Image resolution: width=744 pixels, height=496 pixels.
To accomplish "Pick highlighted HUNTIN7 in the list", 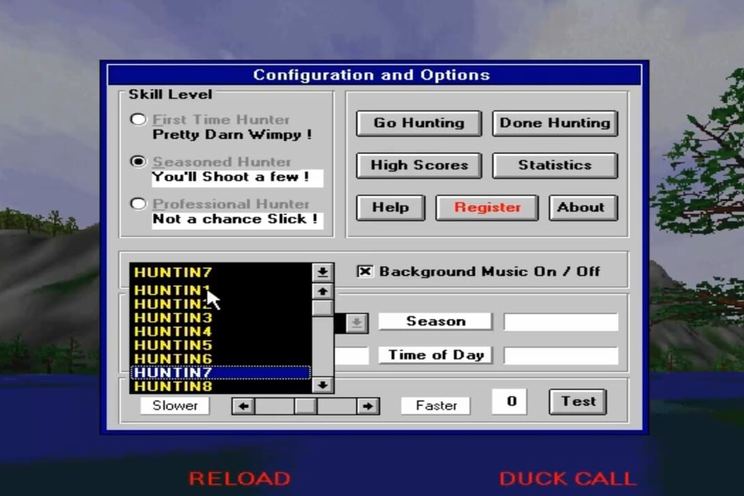I will pos(221,373).
